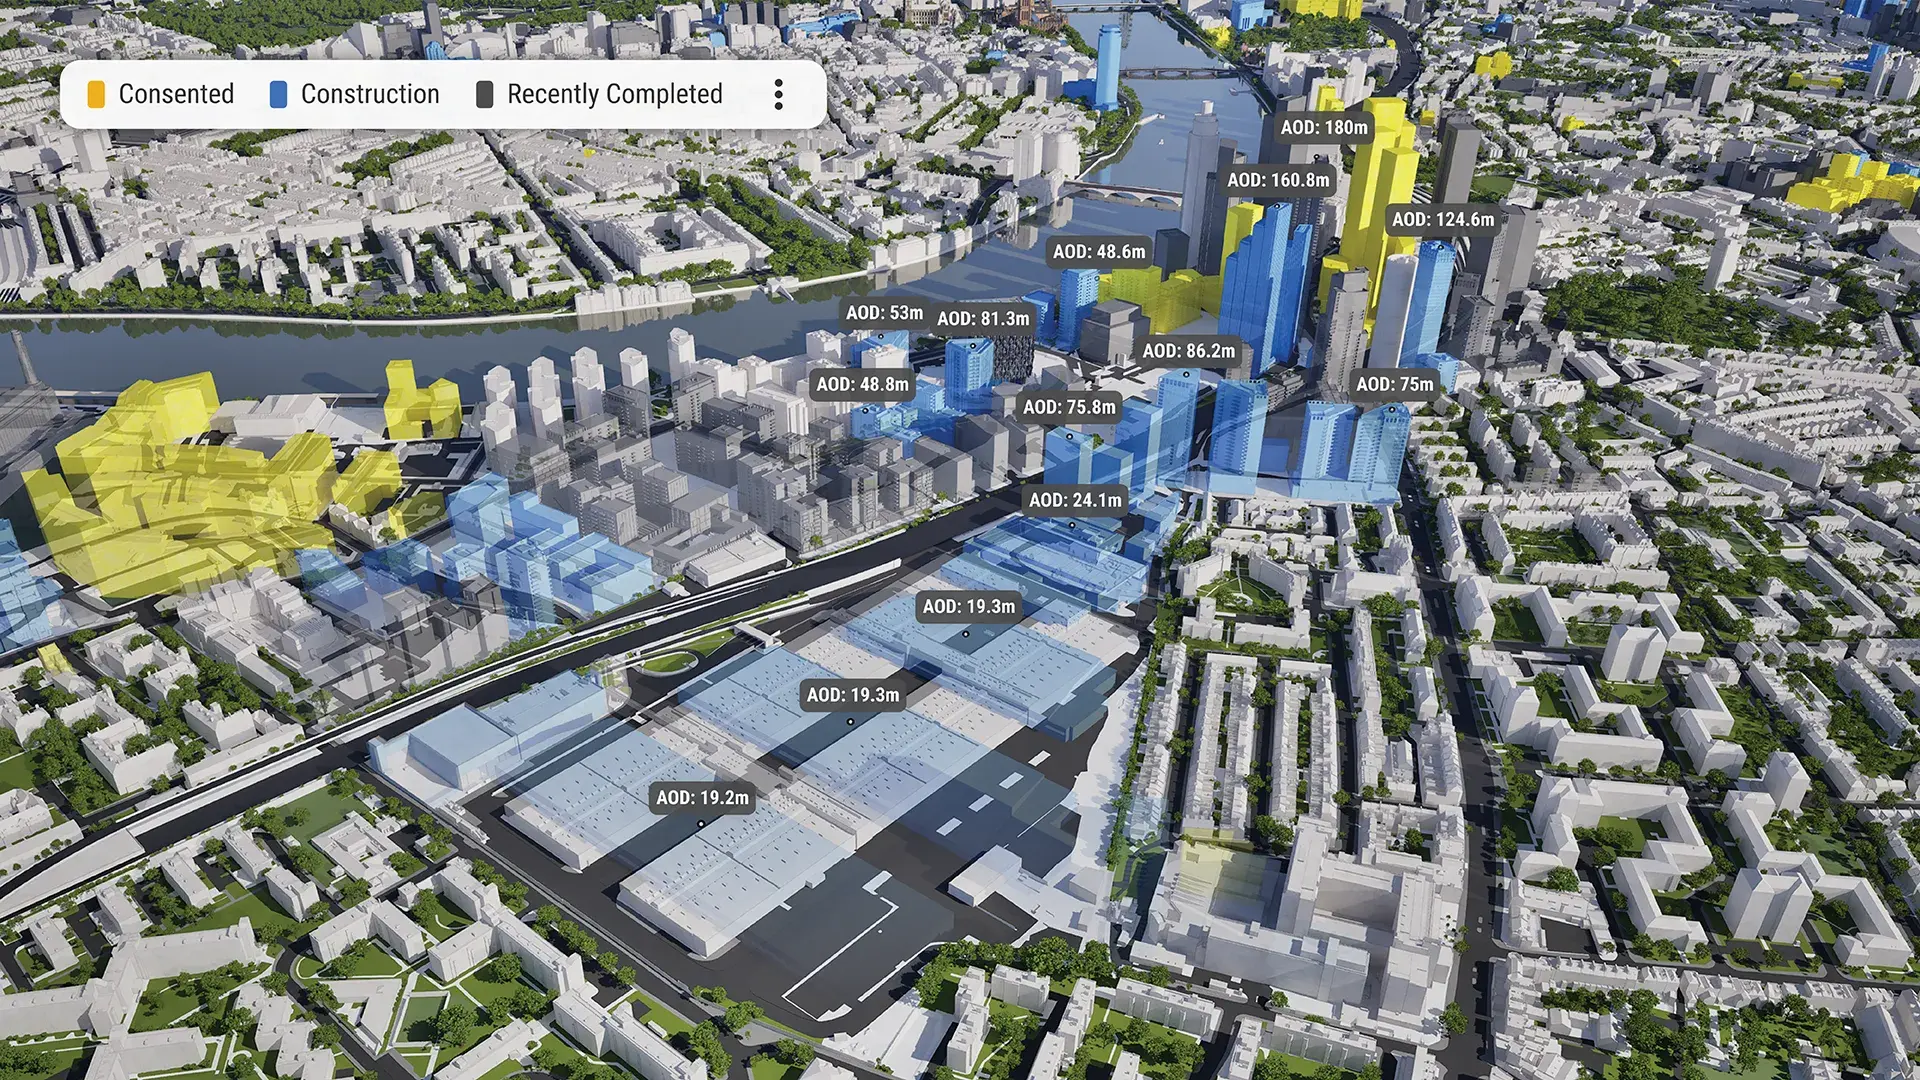Select the AOD: 86.2m height label
This screenshot has height=1080, width=1920.
click(x=1189, y=351)
